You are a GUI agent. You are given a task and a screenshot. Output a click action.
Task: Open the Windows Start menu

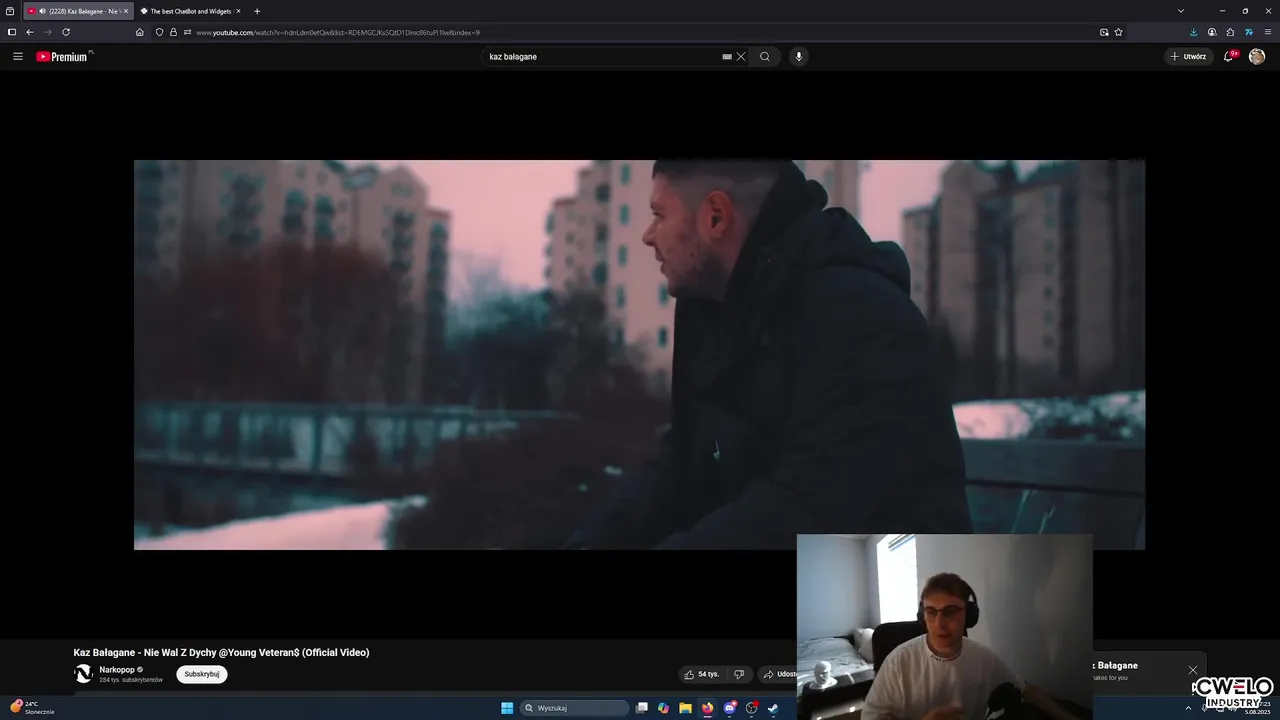pyautogui.click(x=507, y=708)
